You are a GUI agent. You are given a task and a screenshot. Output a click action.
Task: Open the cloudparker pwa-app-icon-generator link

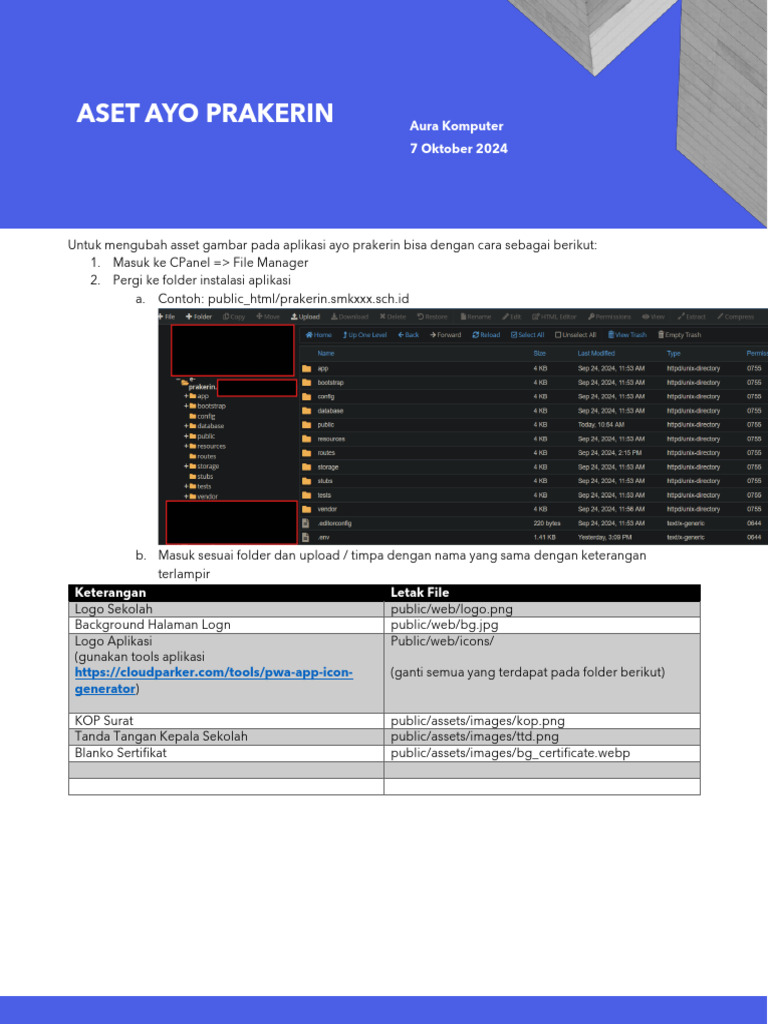tap(214, 680)
